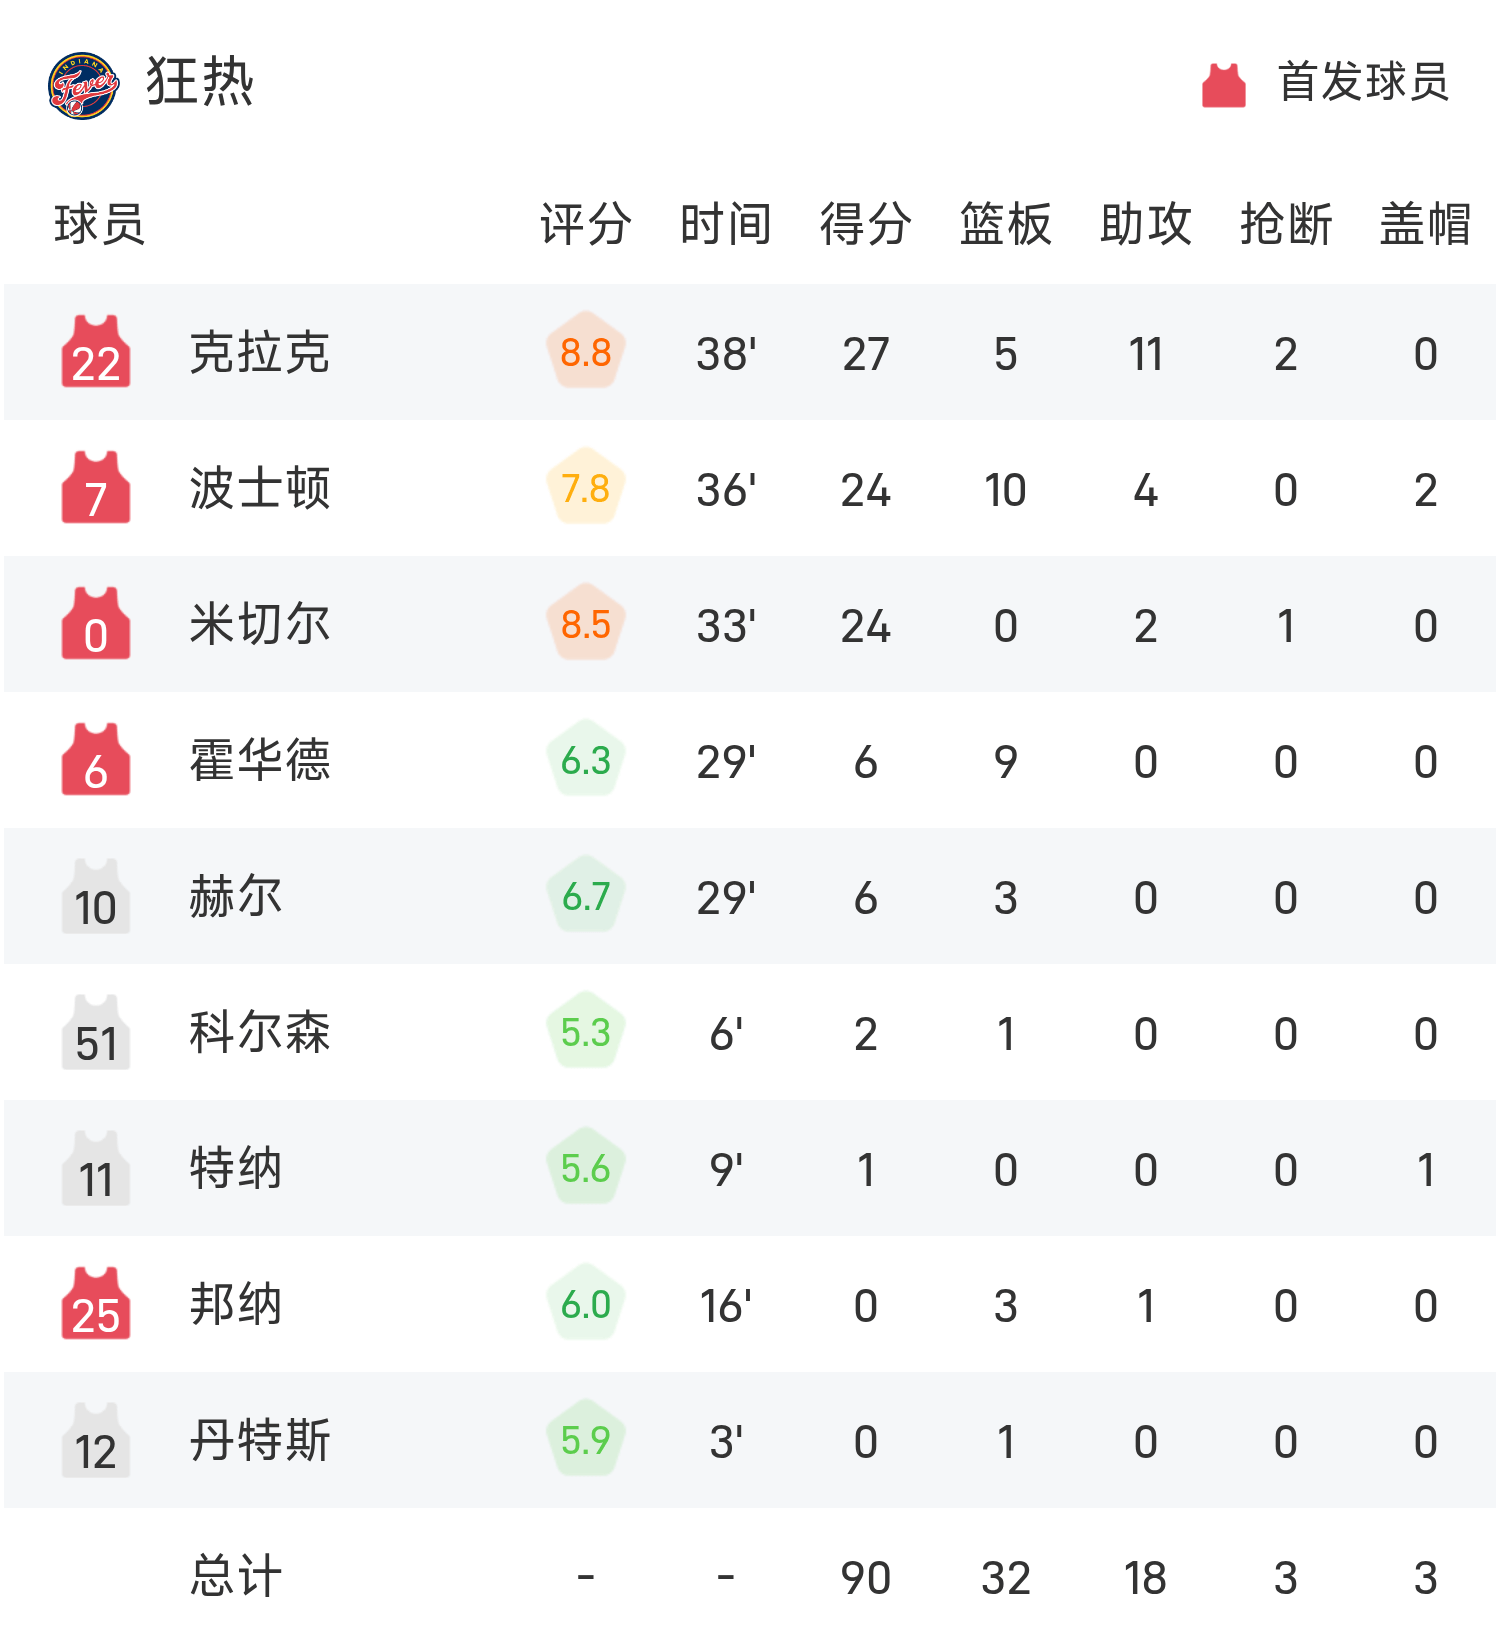
Task: Click the 特纳 player name
Action: (236, 1168)
